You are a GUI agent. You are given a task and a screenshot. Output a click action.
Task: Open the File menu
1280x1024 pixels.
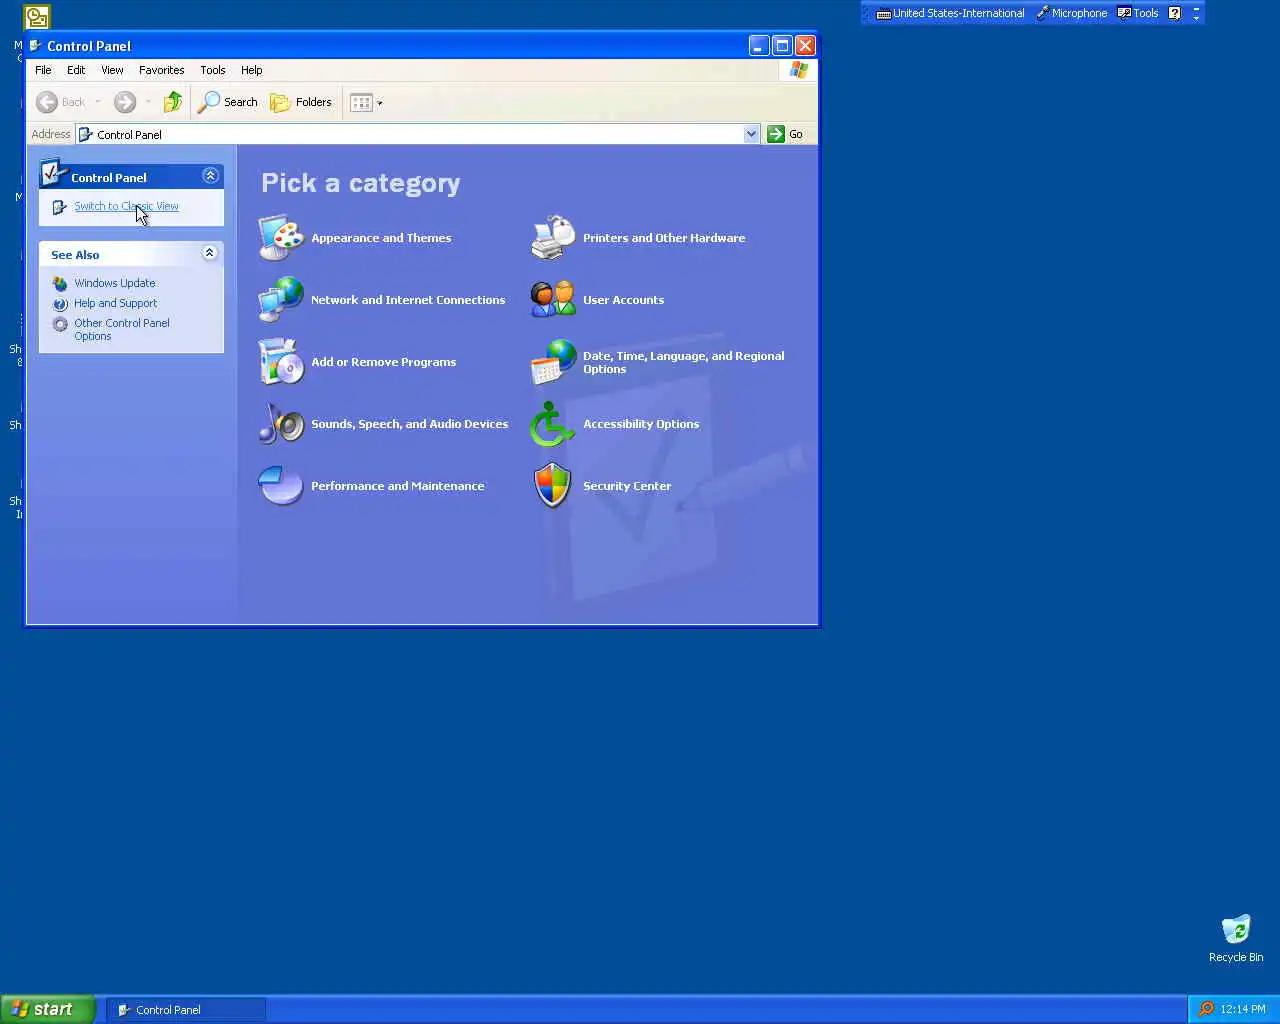tap(43, 70)
